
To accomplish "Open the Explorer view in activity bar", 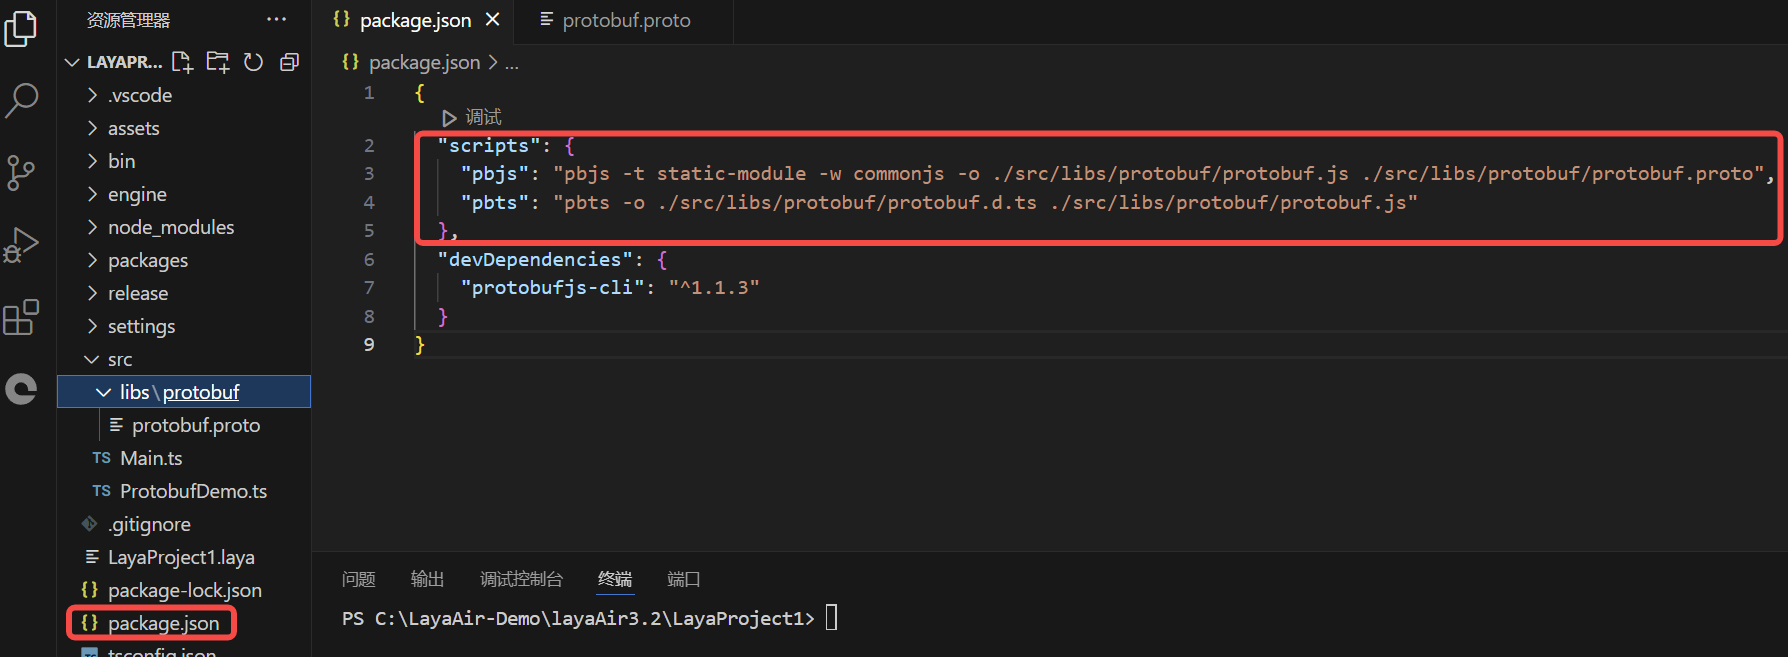I will [x=21, y=30].
